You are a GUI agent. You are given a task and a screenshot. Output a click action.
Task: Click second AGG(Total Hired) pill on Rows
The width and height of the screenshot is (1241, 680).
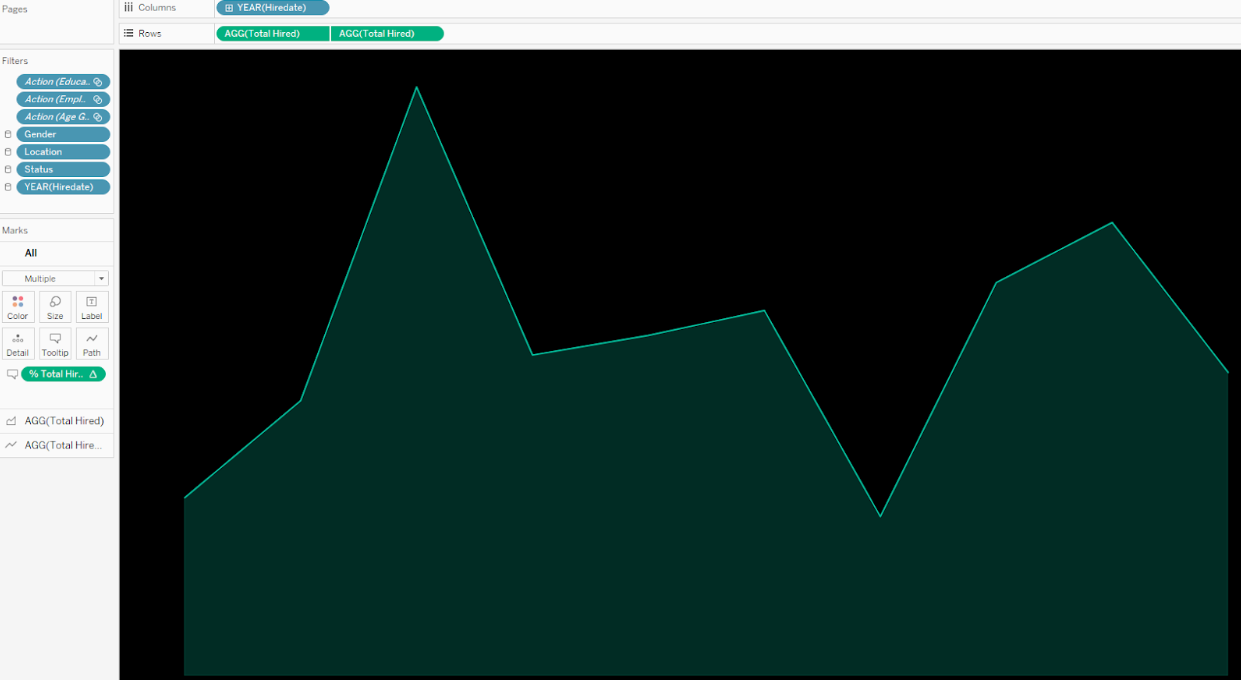coord(387,34)
